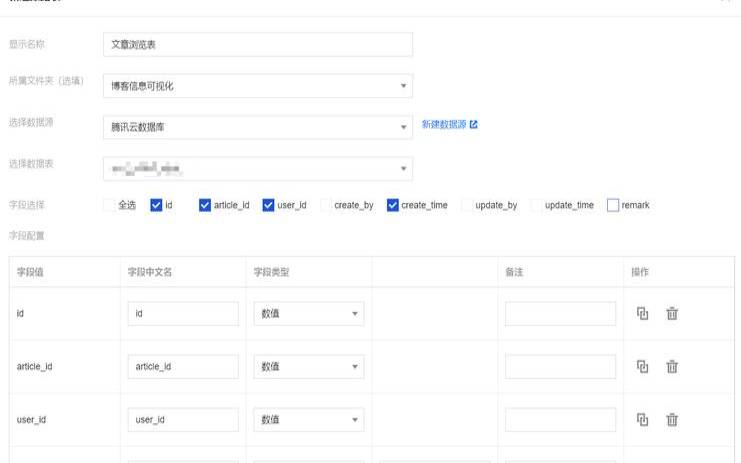Uncheck the create_time field checkbox
Screen dimensions: 741x463
393,205
